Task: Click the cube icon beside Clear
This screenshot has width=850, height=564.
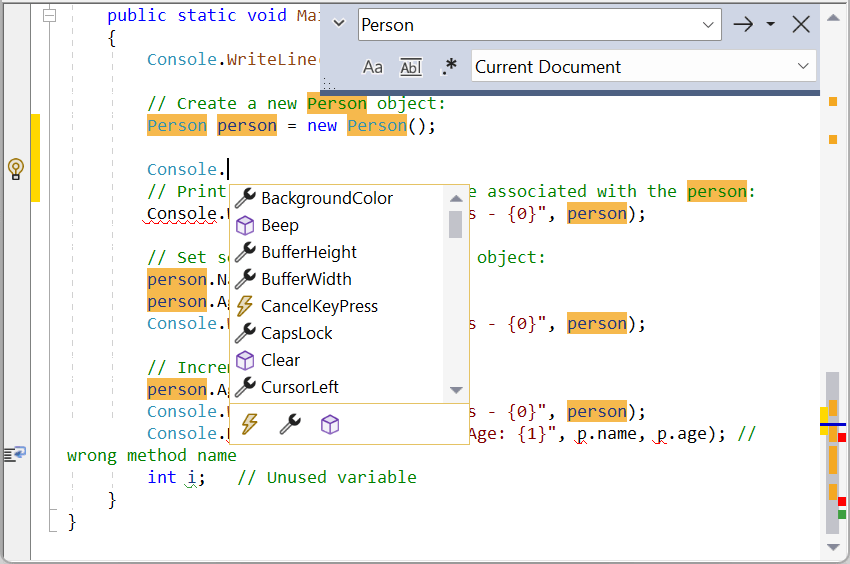Action: point(245,360)
